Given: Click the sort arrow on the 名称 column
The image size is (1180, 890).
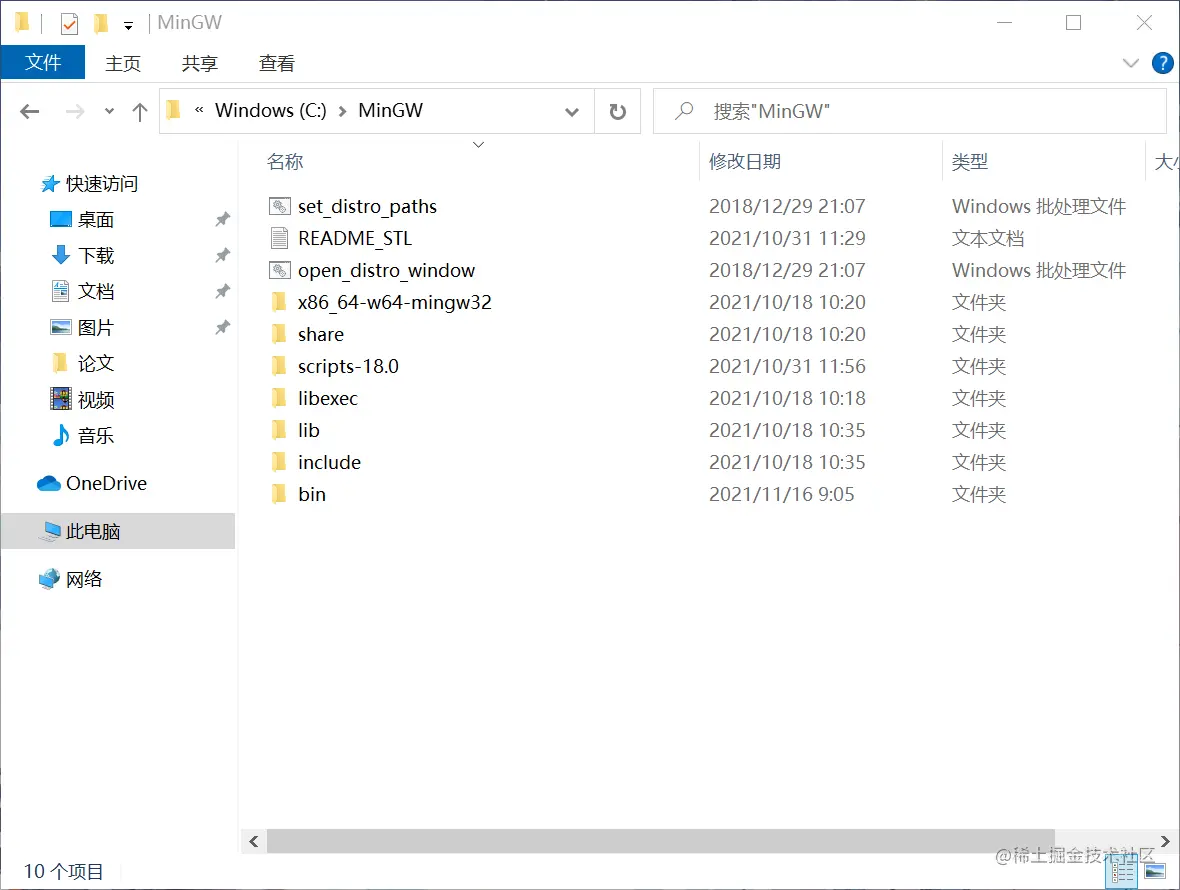Looking at the screenshot, I should coord(478,144).
